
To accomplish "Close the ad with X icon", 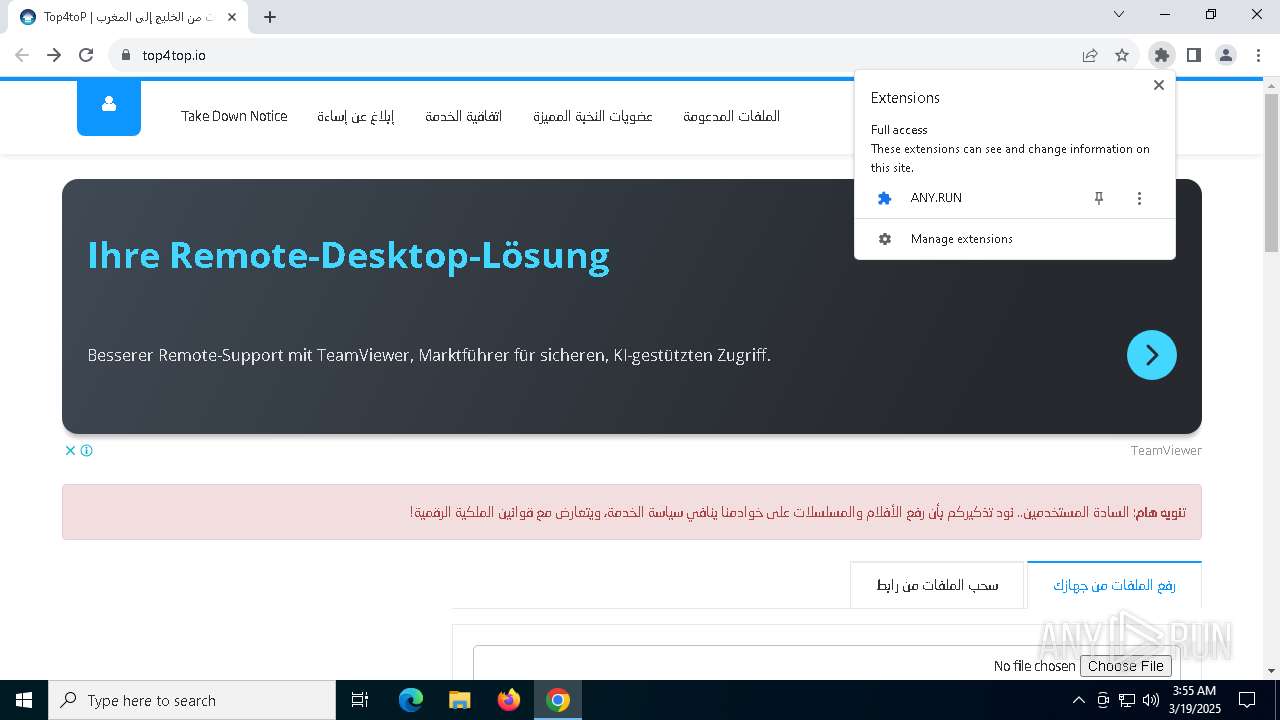I will click(x=70, y=450).
